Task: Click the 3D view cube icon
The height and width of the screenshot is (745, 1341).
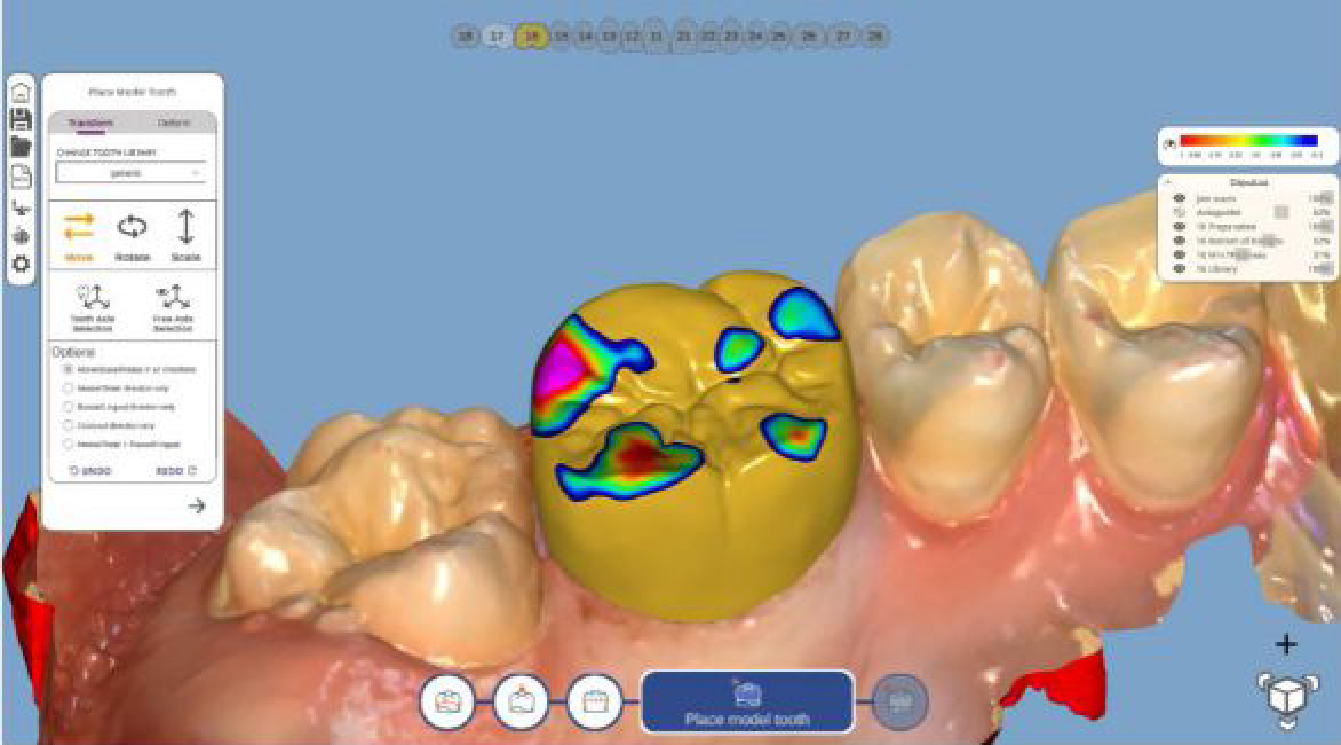Action: pyautogui.click(x=1285, y=696)
